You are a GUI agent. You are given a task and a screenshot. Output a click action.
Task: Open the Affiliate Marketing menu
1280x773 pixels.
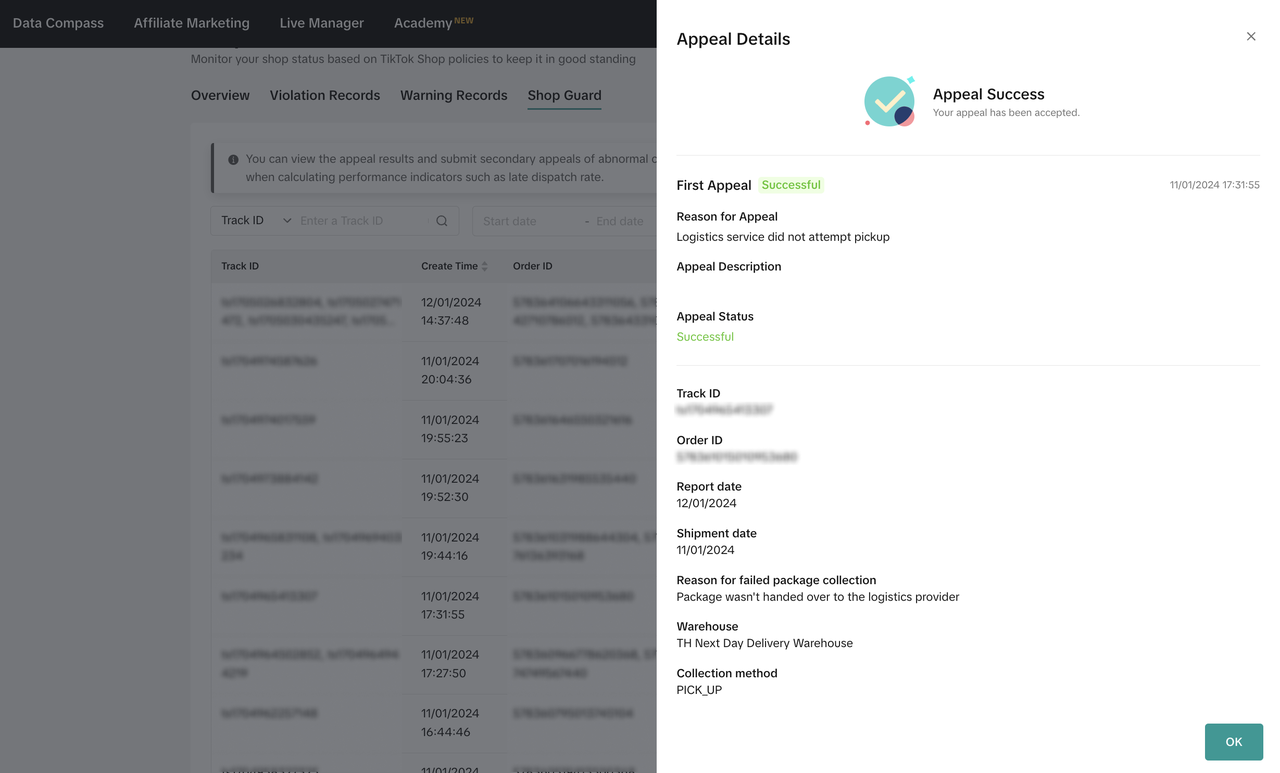click(x=192, y=23)
